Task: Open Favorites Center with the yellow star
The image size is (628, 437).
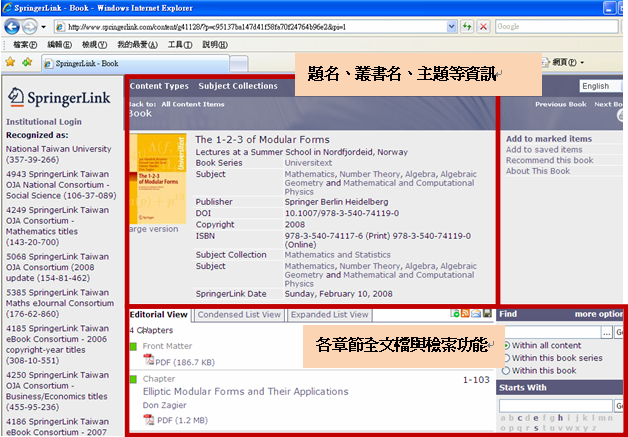Action: pyautogui.click(x=10, y=62)
